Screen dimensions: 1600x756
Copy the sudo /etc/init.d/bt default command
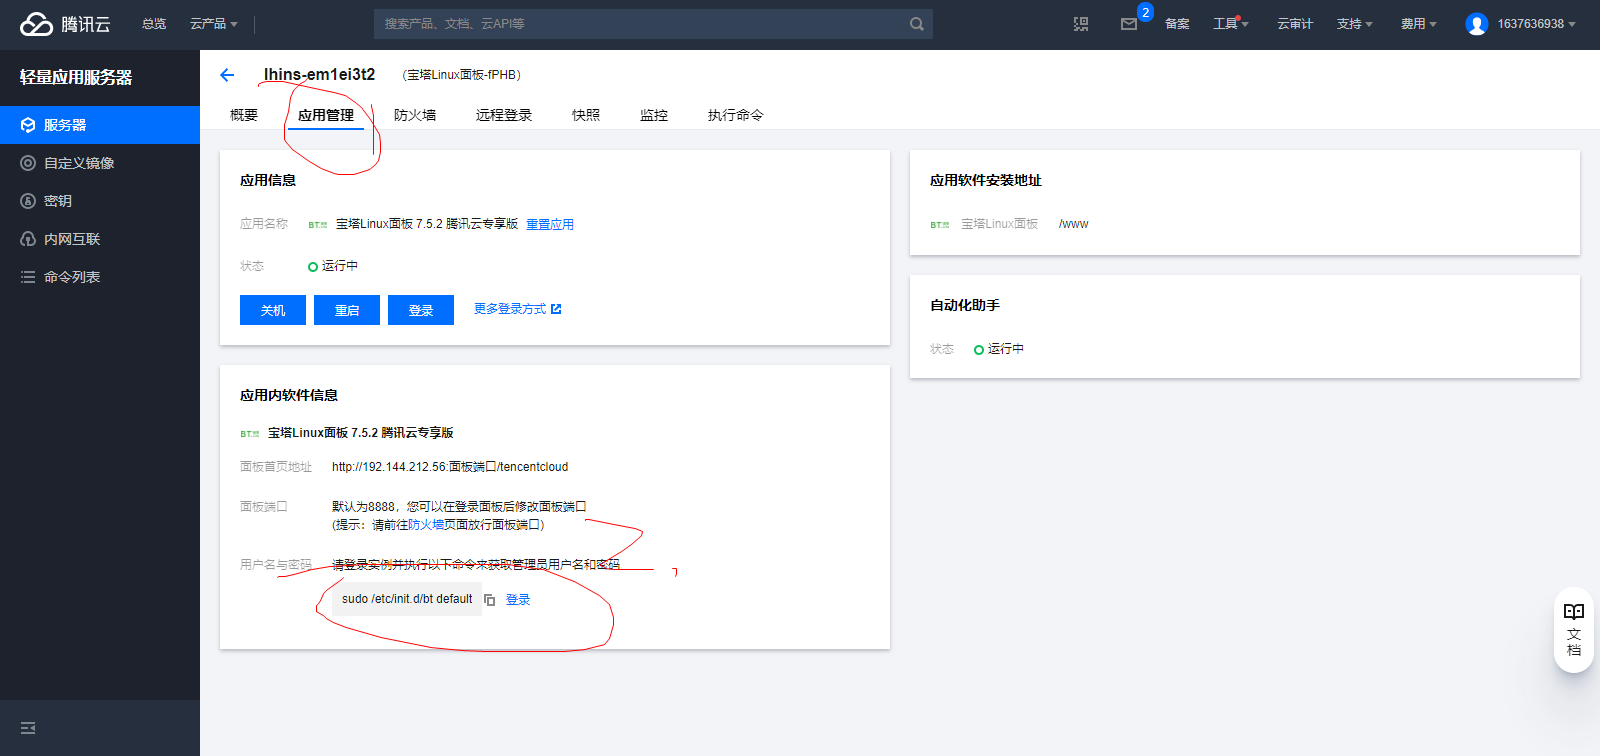490,600
